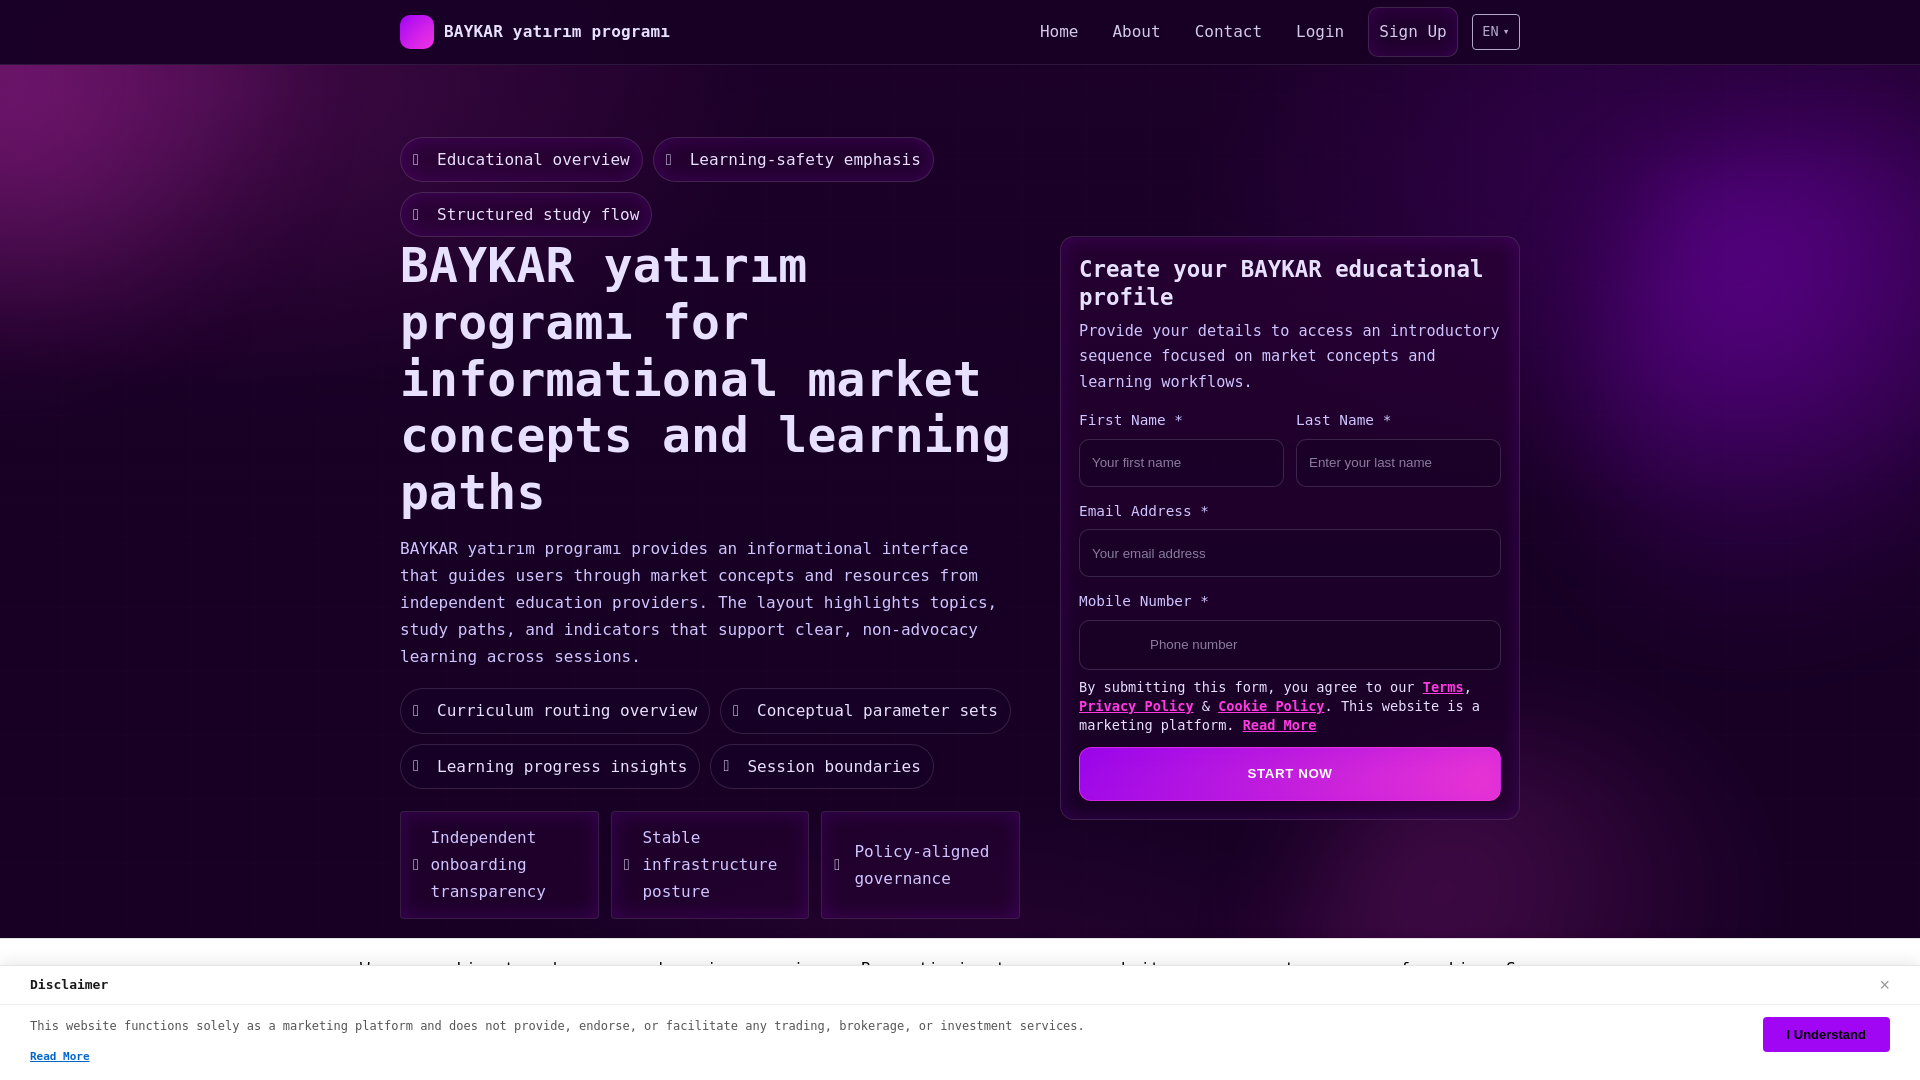Image resolution: width=1920 pixels, height=1080 pixels.
Task: Click the Curriculum routing overview chip
Action: pyautogui.click(x=555, y=711)
